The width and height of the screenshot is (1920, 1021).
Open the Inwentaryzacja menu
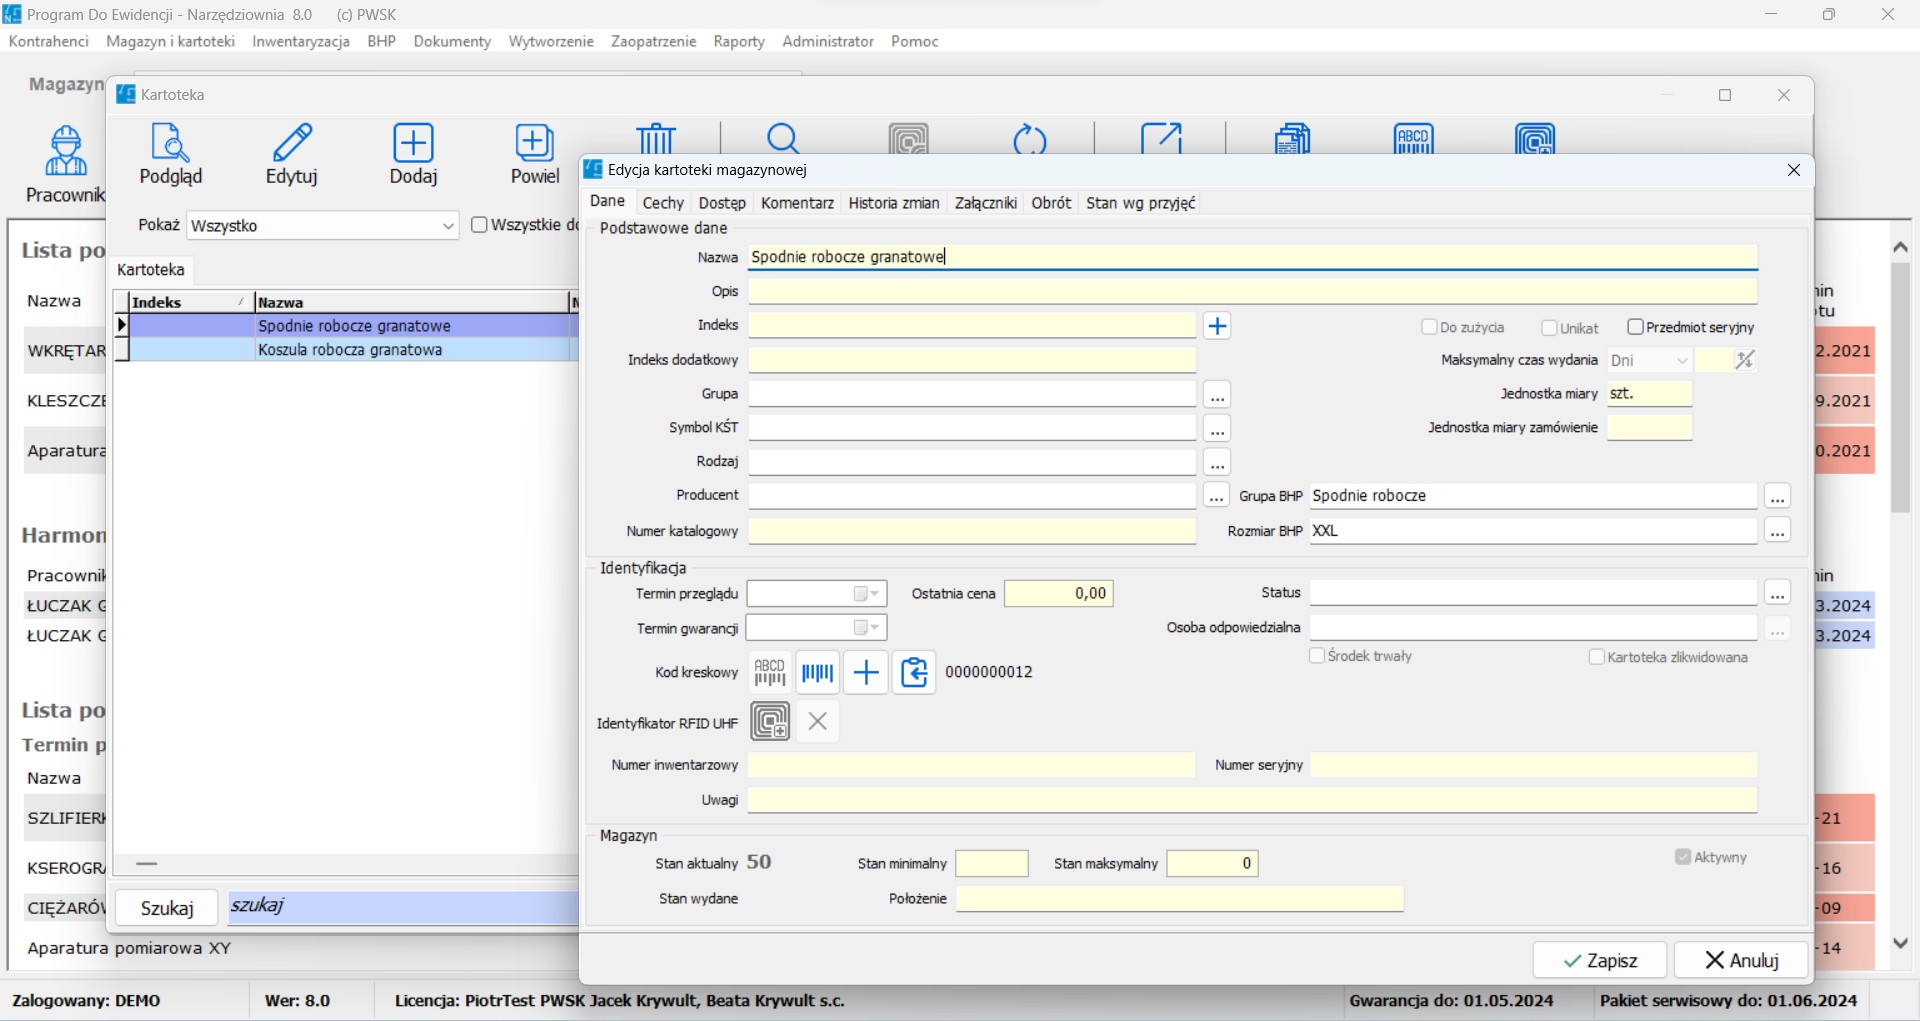[x=300, y=41]
